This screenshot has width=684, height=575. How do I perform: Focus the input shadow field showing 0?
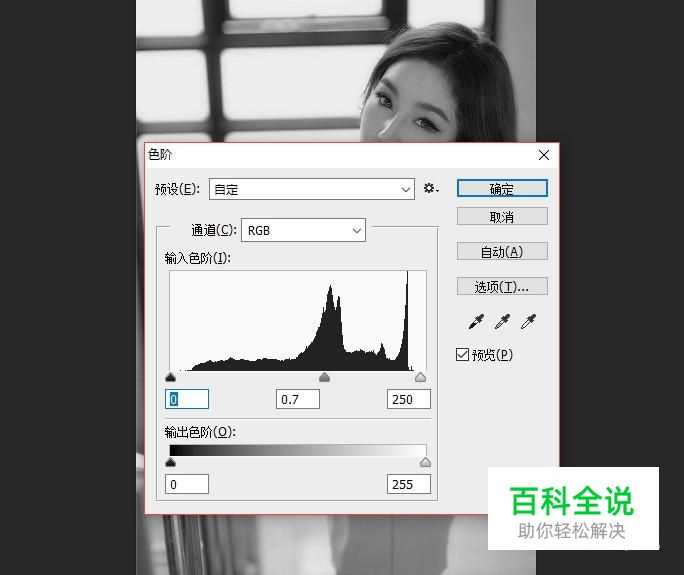coord(187,399)
